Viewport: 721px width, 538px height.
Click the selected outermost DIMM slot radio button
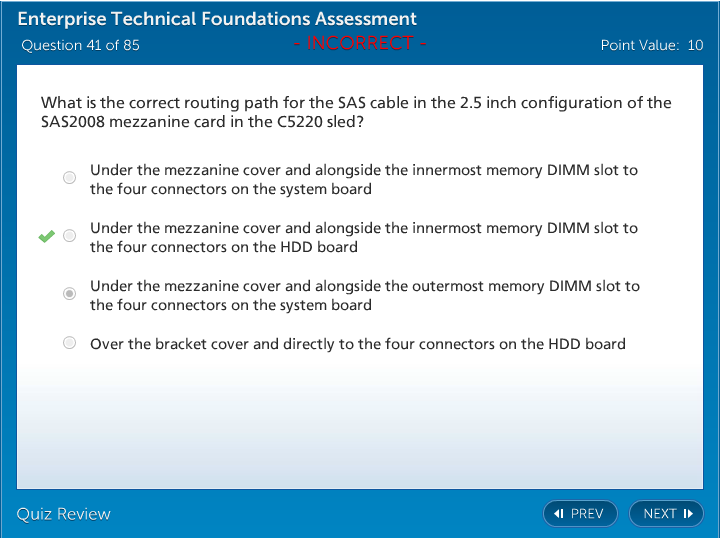69,294
